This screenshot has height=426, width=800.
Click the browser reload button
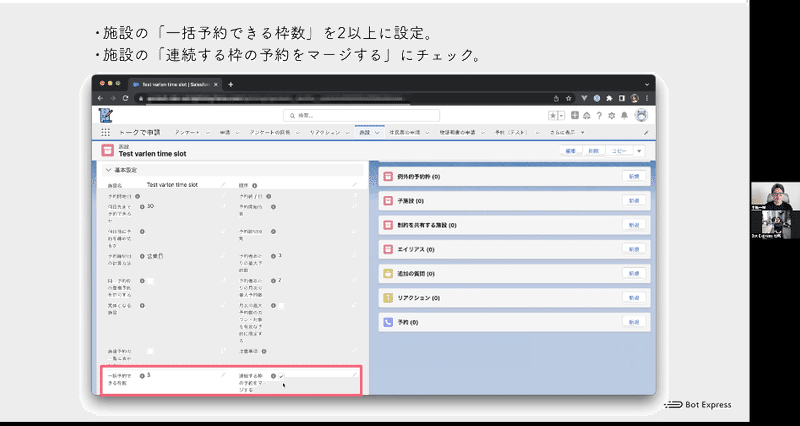pyautogui.click(x=127, y=98)
